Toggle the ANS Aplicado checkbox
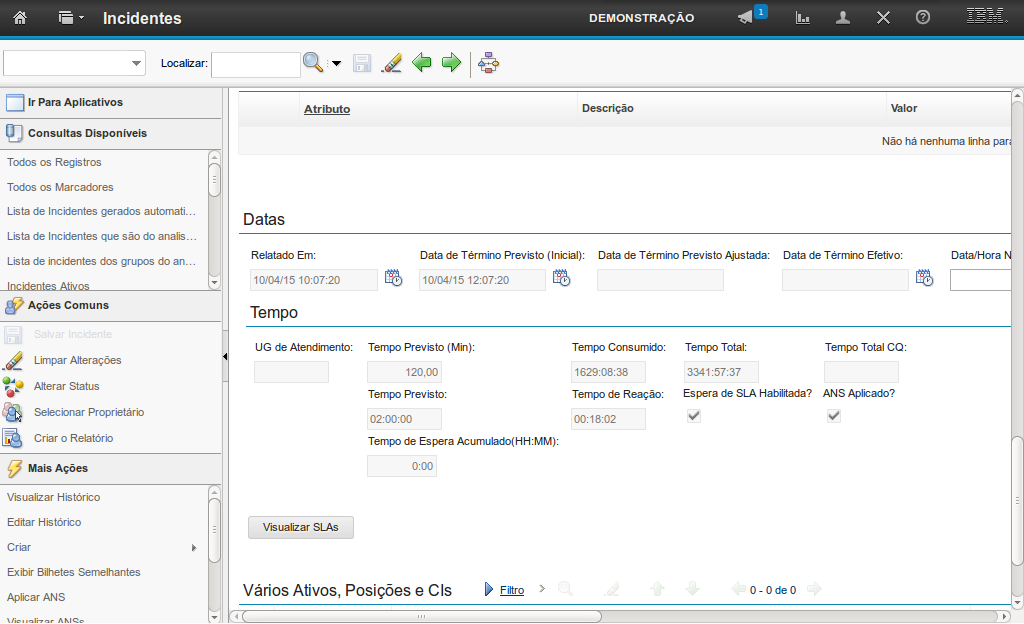 pos(834,416)
